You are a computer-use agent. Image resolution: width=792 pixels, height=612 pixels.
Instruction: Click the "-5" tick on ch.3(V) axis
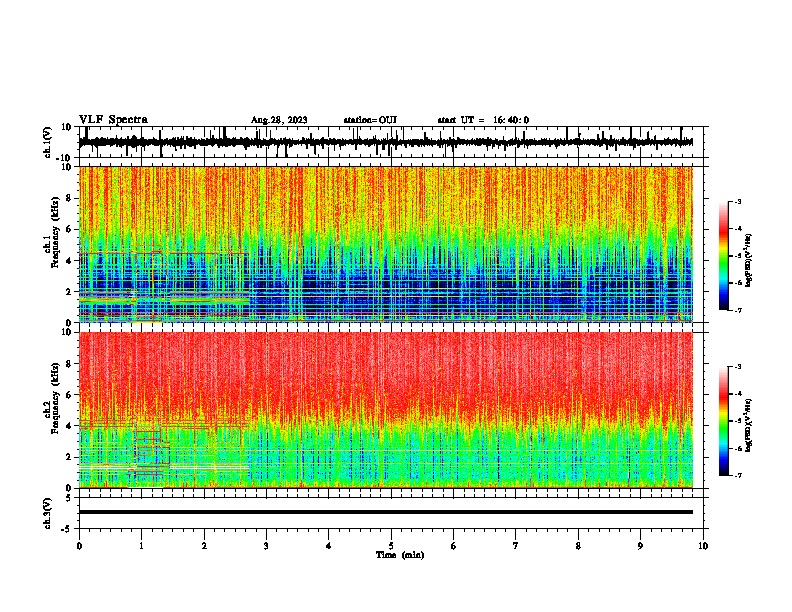[x=67, y=529]
